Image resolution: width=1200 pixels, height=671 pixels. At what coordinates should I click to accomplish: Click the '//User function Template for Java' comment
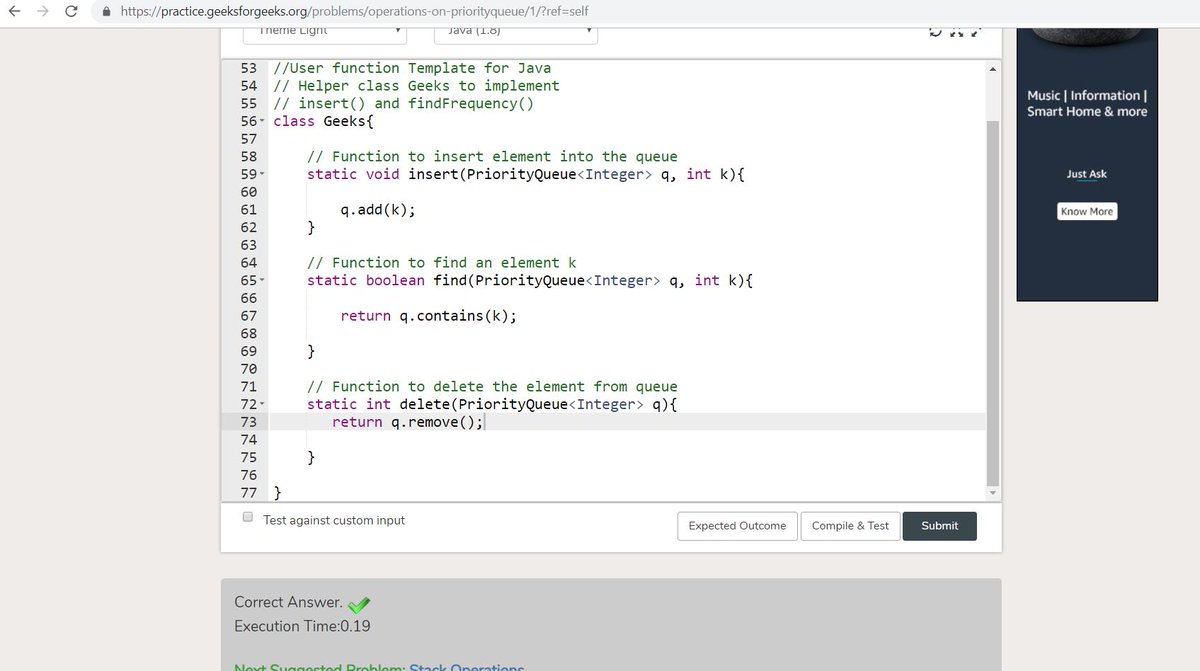click(x=412, y=68)
